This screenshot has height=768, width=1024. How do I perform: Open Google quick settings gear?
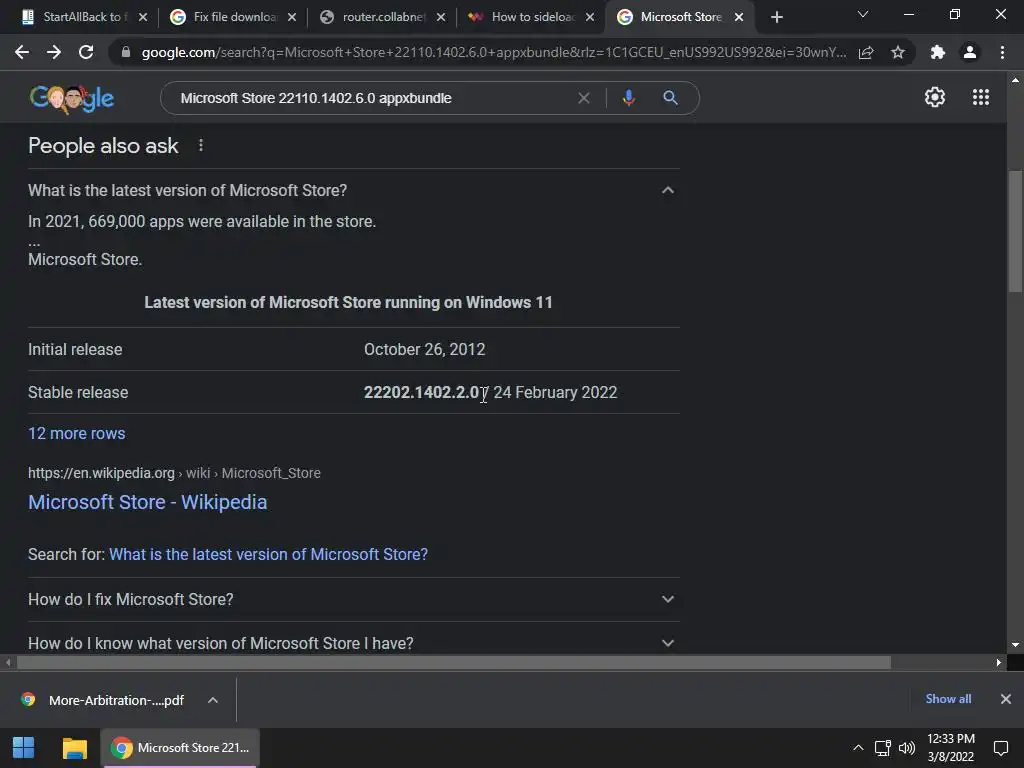(935, 97)
